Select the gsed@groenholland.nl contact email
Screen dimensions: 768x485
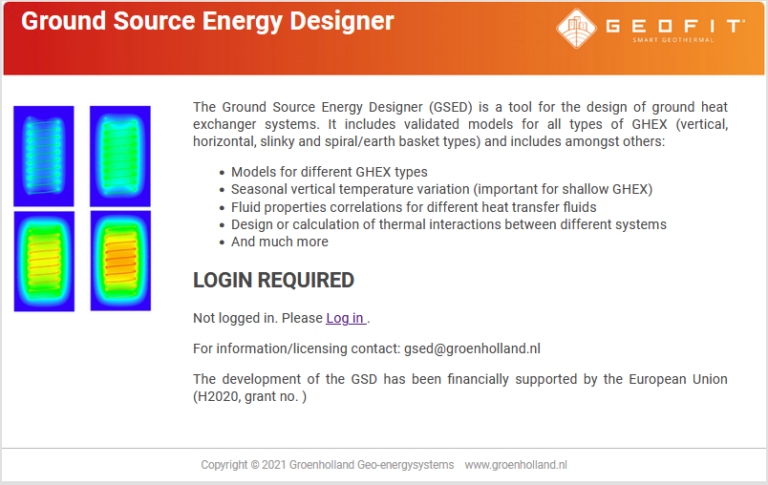pos(472,349)
